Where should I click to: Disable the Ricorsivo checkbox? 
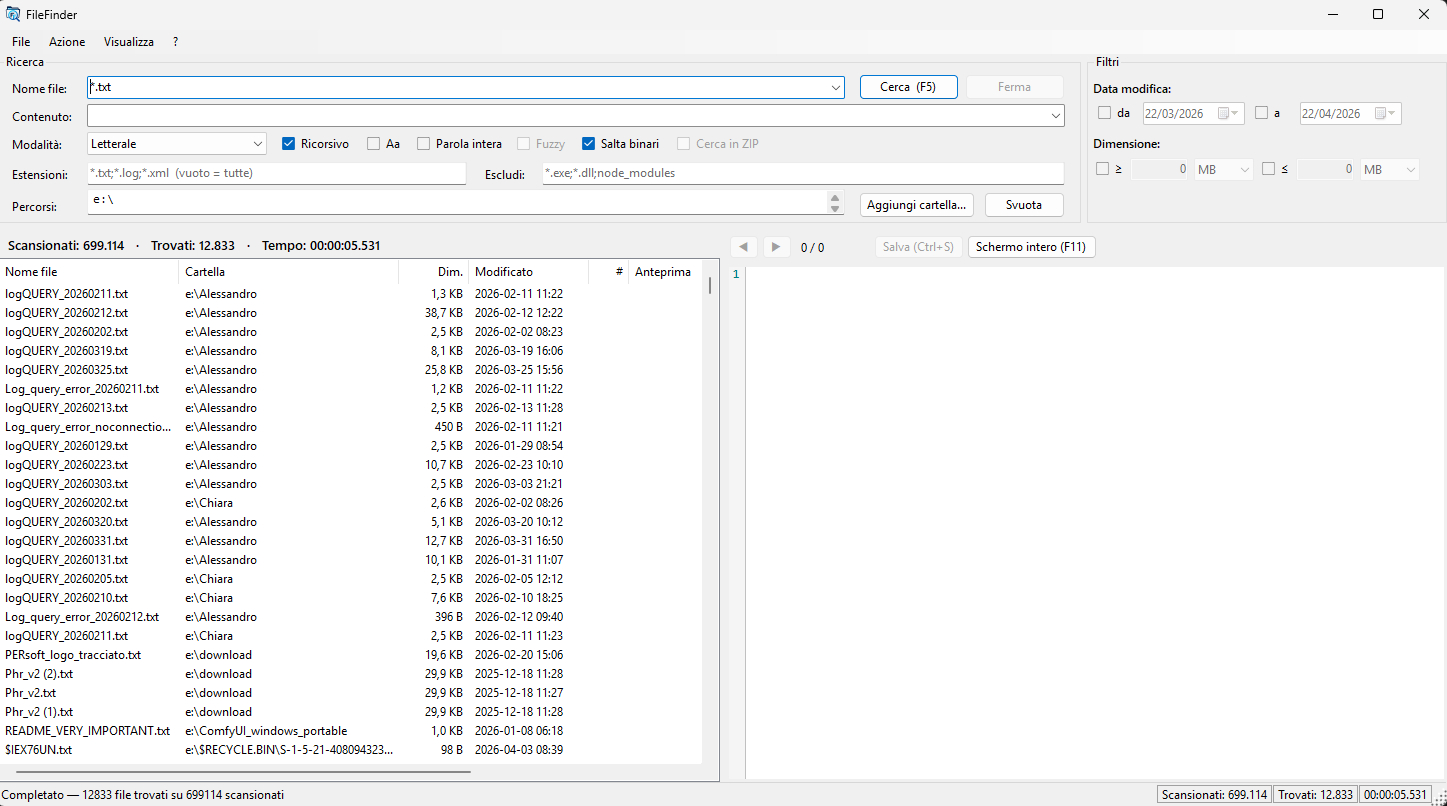(x=289, y=143)
